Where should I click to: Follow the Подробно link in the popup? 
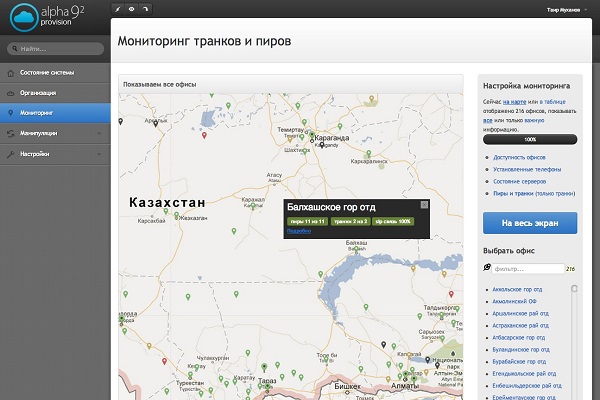[x=299, y=231]
